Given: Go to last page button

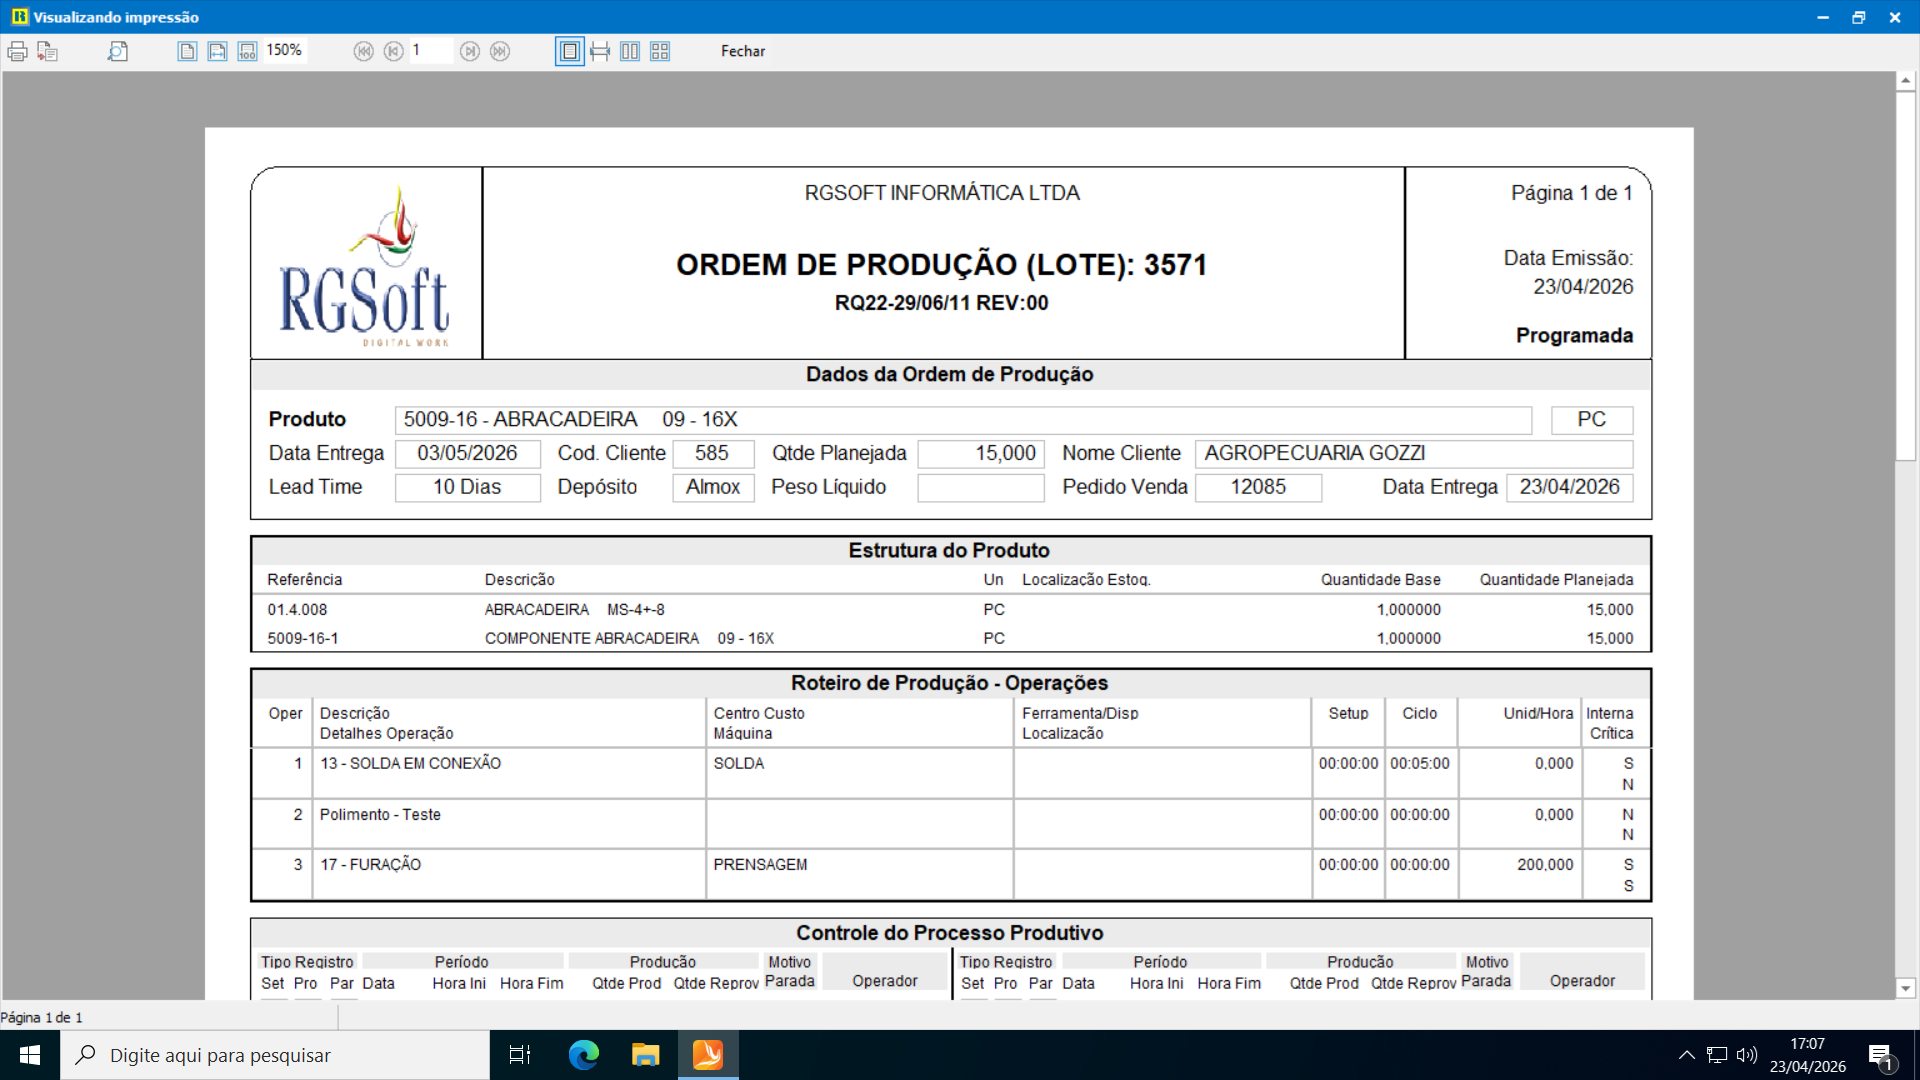Looking at the screenshot, I should pos(500,51).
